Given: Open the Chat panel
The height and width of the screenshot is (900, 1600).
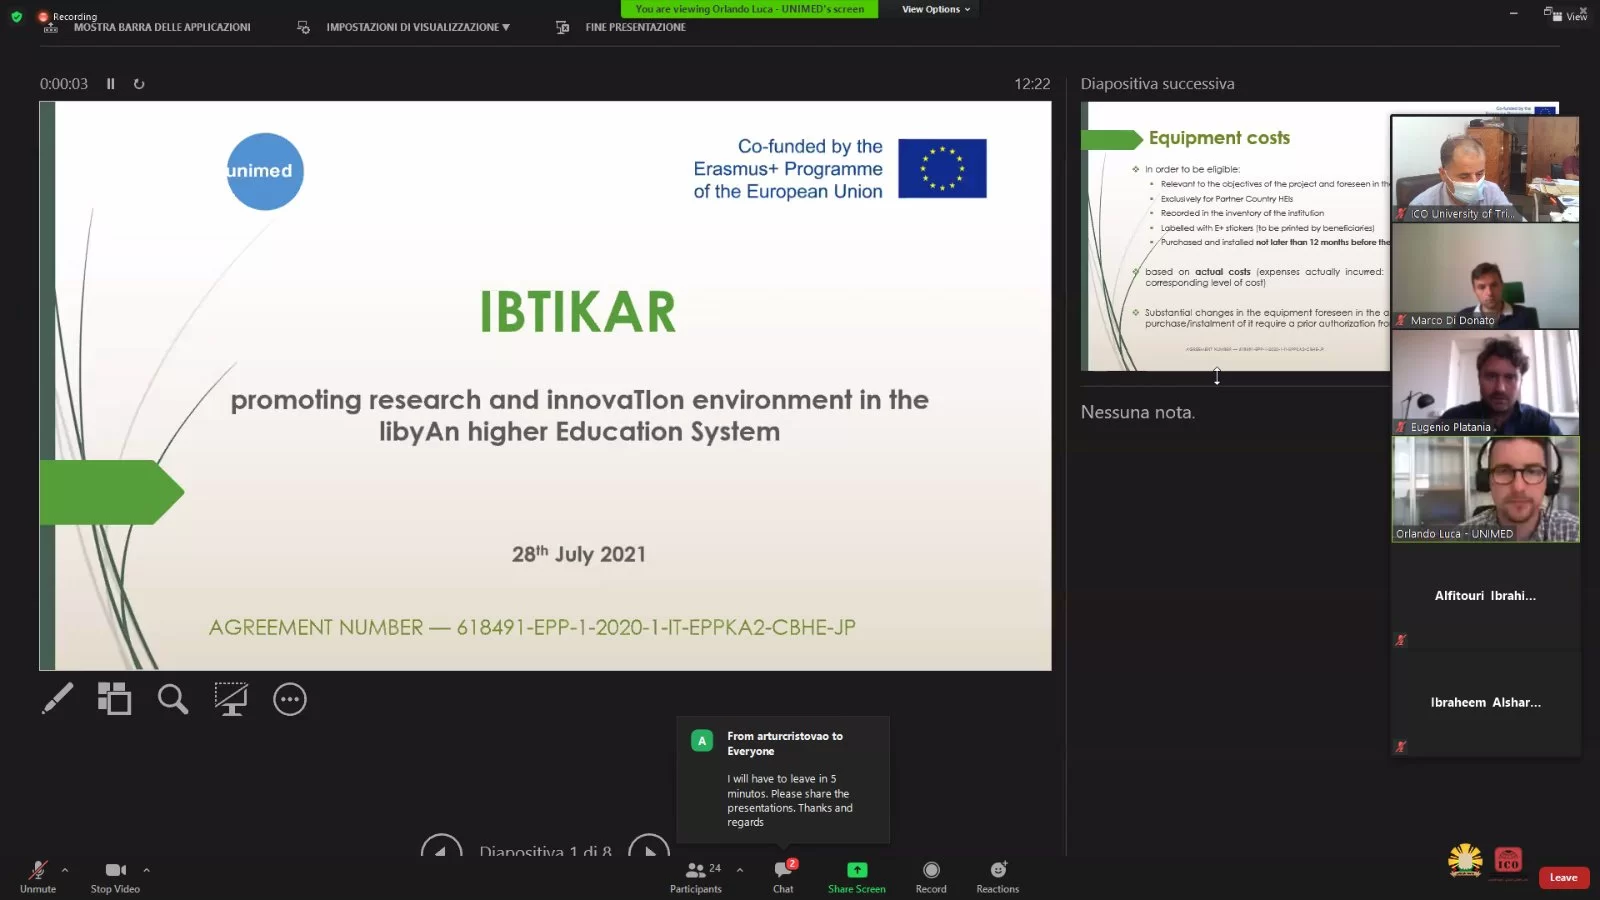Looking at the screenshot, I should coord(783,876).
